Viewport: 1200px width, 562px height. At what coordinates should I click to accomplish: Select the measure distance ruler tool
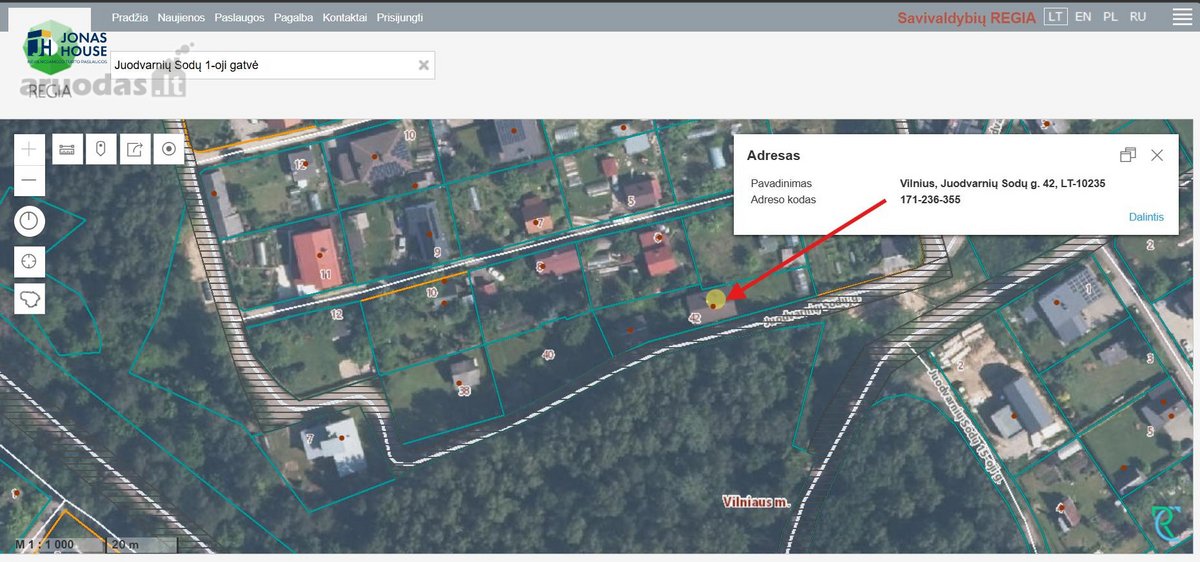click(x=66, y=149)
